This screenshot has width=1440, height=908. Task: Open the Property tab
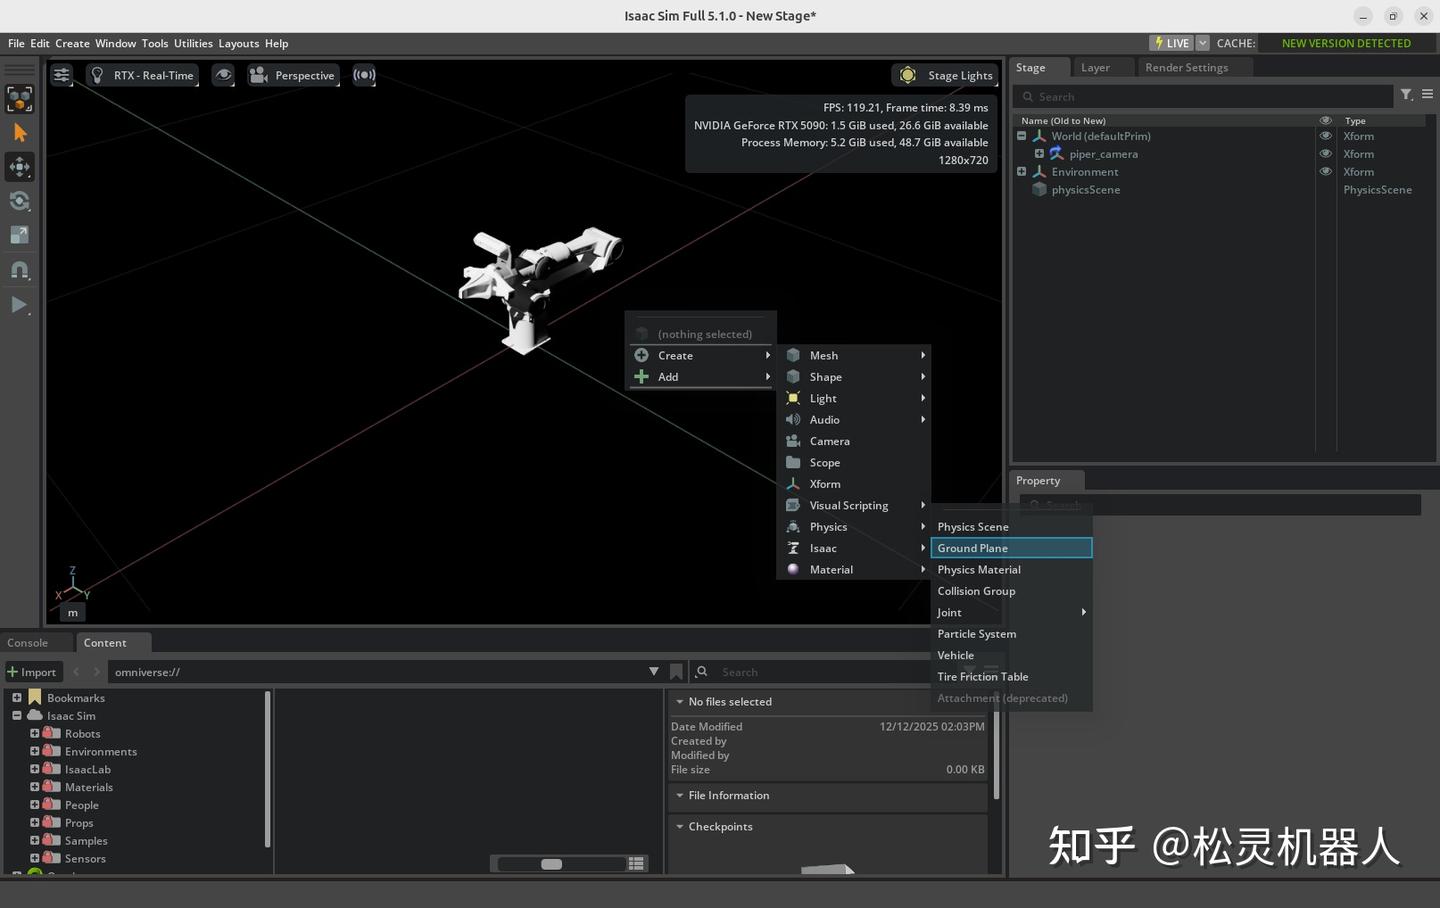[1038, 481]
